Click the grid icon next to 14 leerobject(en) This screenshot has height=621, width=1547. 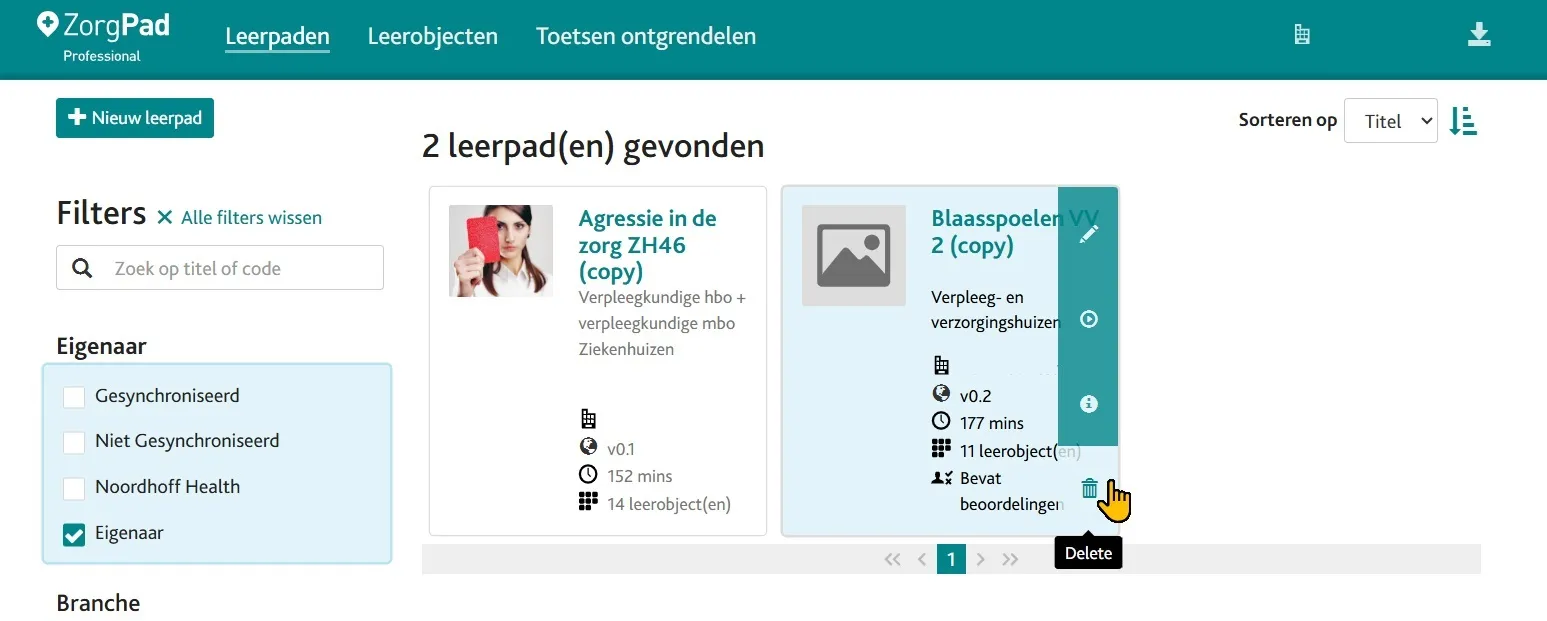pos(588,501)
